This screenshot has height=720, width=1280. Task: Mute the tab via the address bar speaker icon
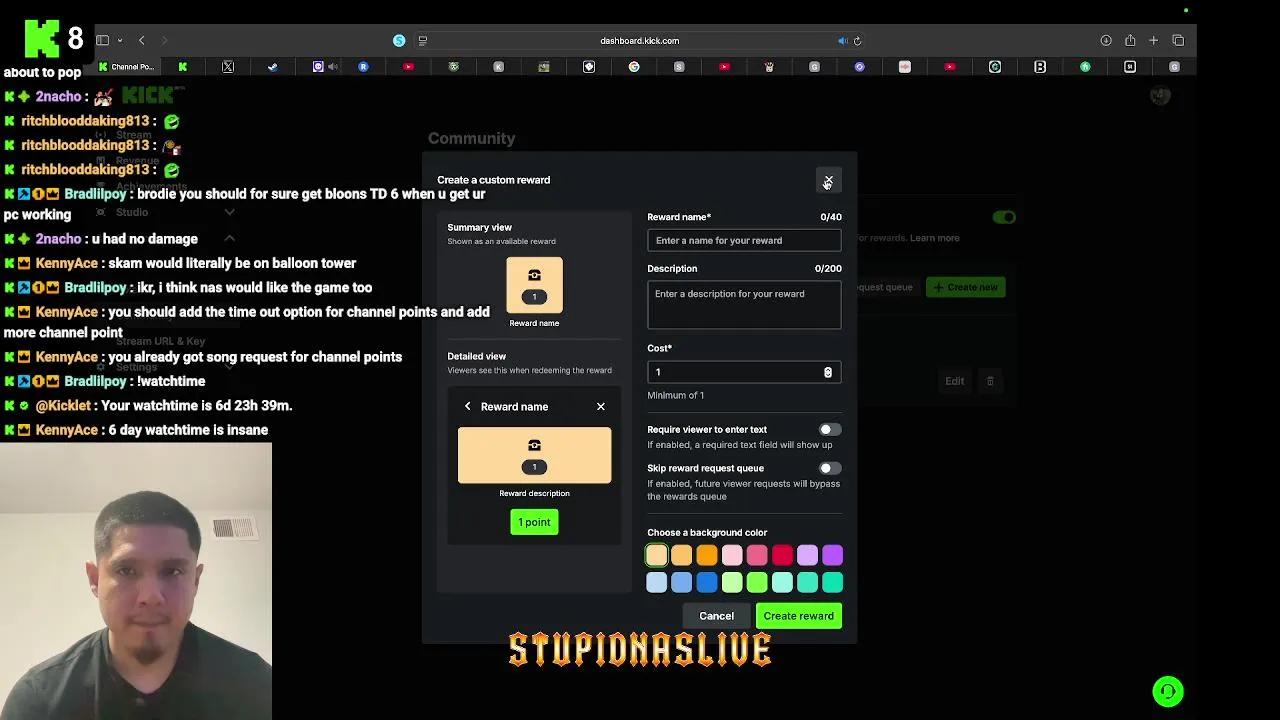pos(842,41)
